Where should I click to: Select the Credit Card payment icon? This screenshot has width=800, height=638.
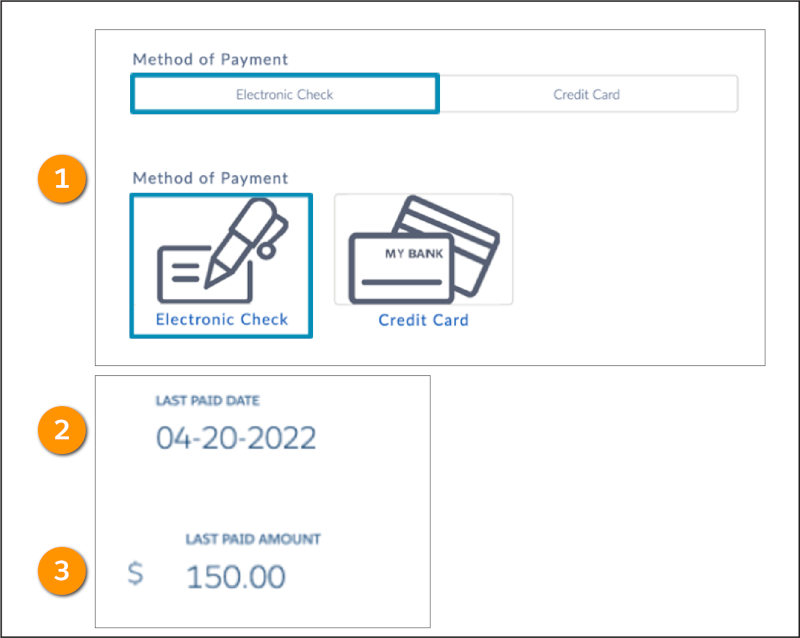423,250
